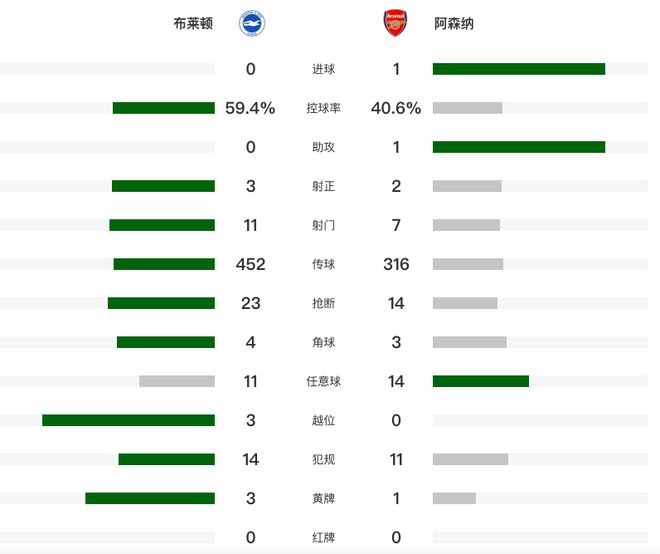Screen dimensions: 660x554
Task: Click Arsenal's green 任意球 bar
Action: point(481,381)
